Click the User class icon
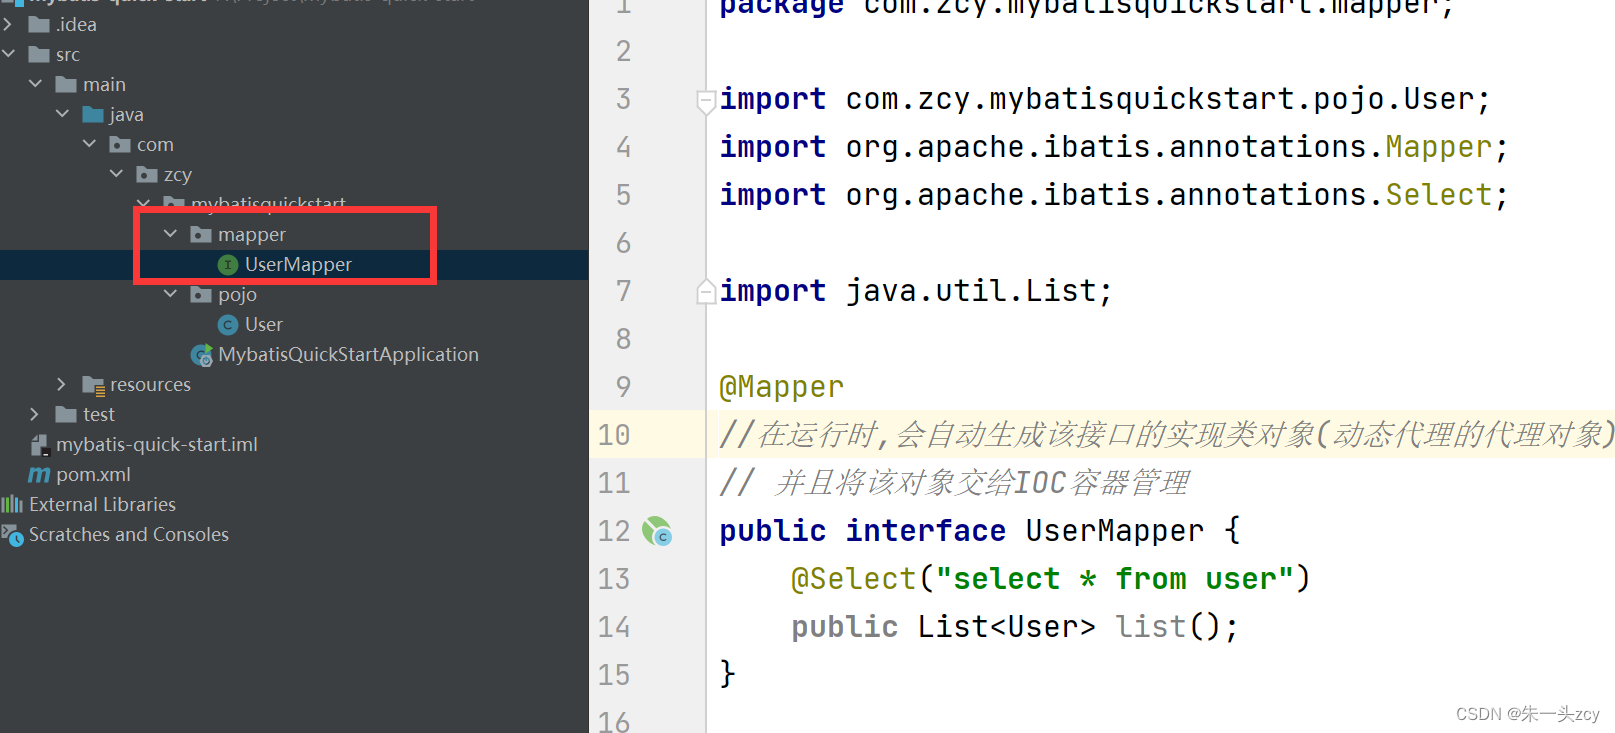This screenshot has width=1615, height=733. [x=228, y=324]
